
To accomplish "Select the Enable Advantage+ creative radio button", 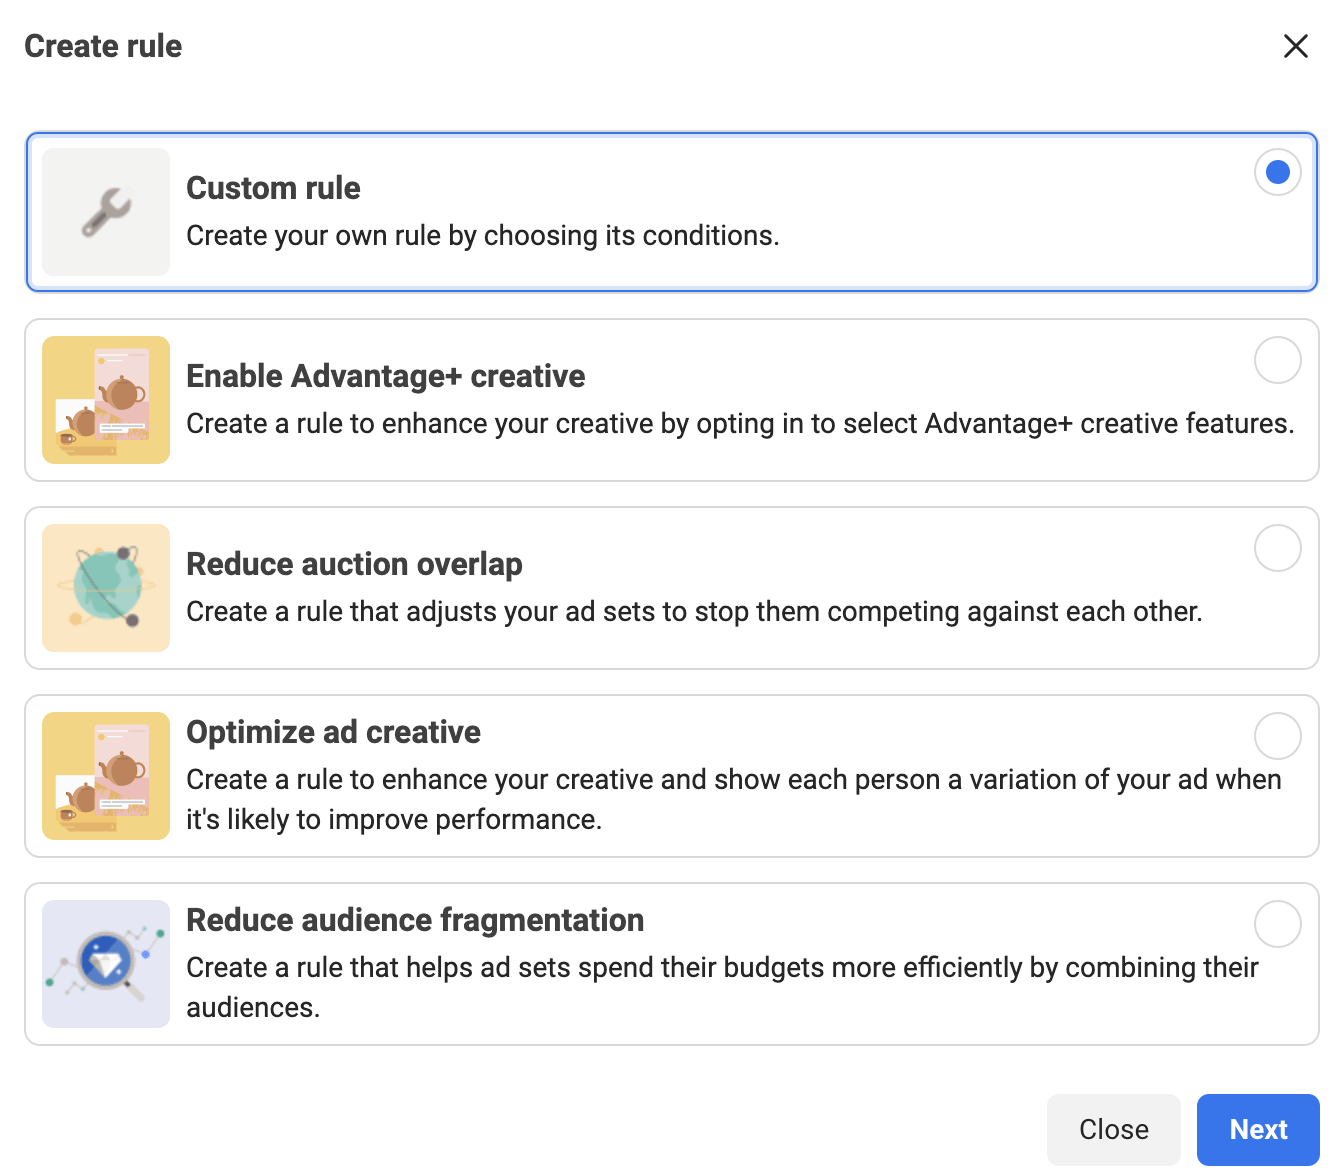I will point(1277,360).
